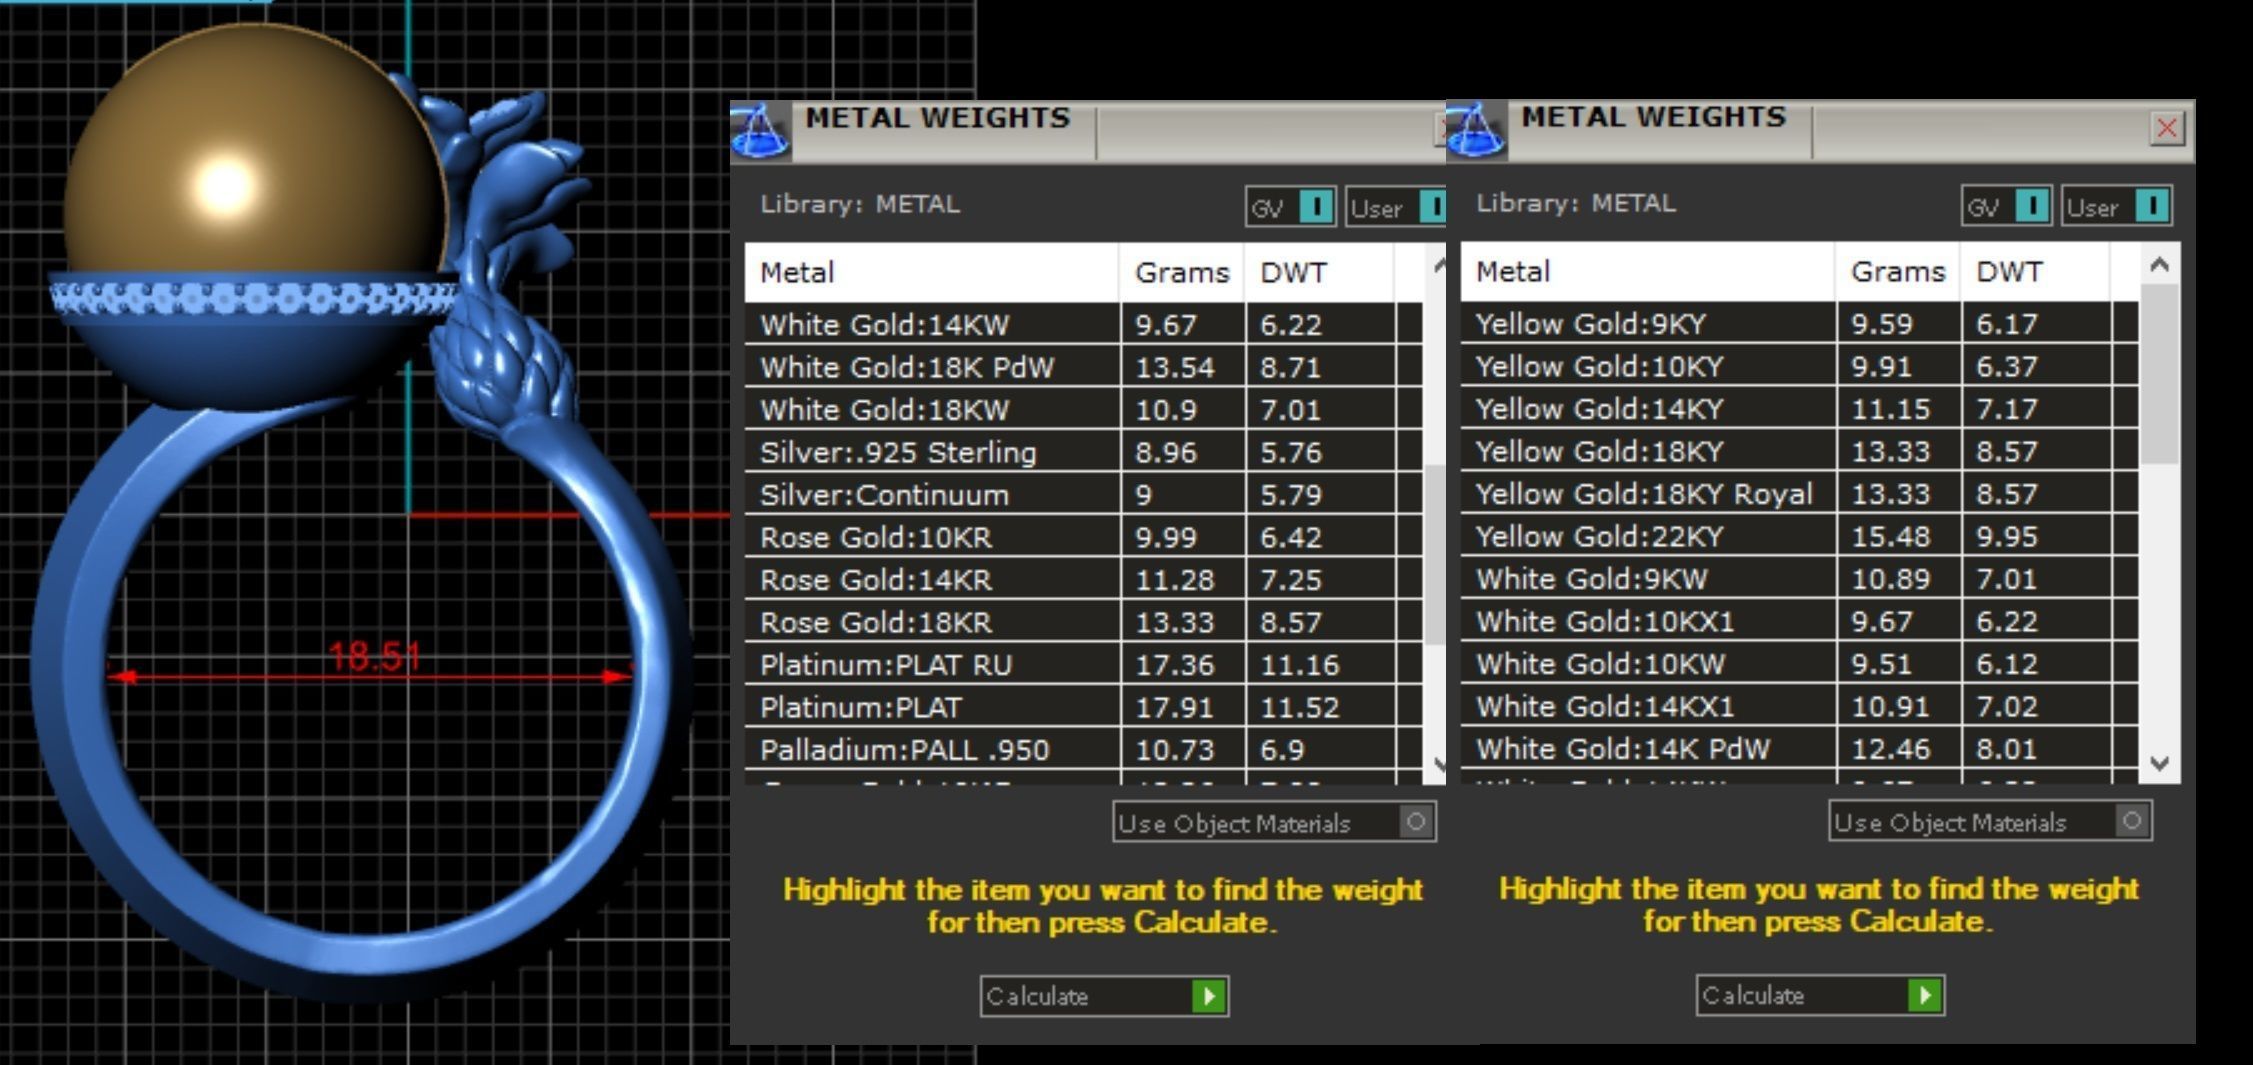
Task: Select the Yellow Gold:14KY row
Action: 1800,408
